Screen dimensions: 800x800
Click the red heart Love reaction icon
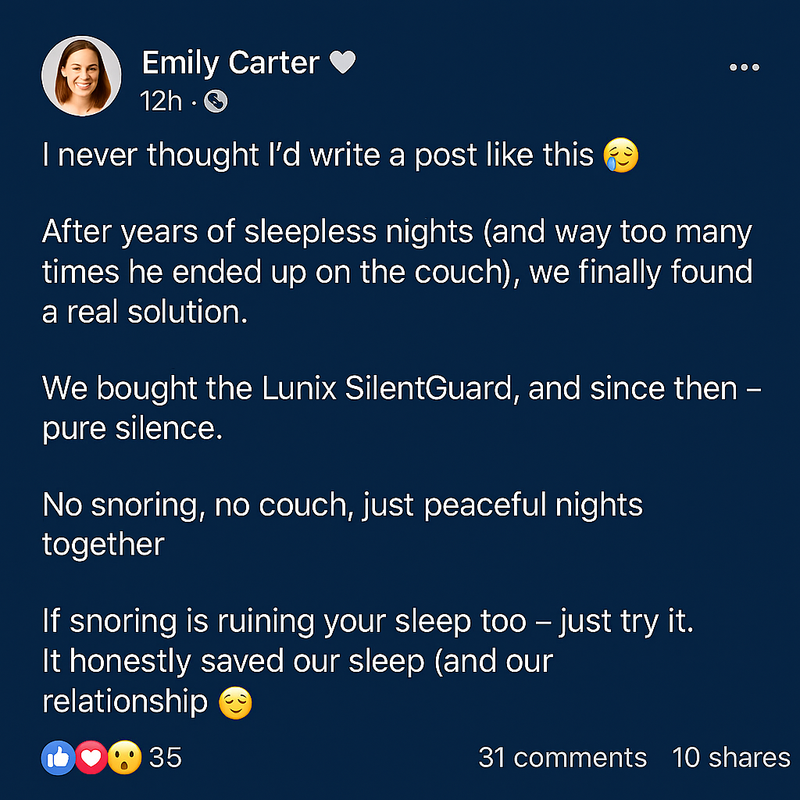(x=92, y=758)
